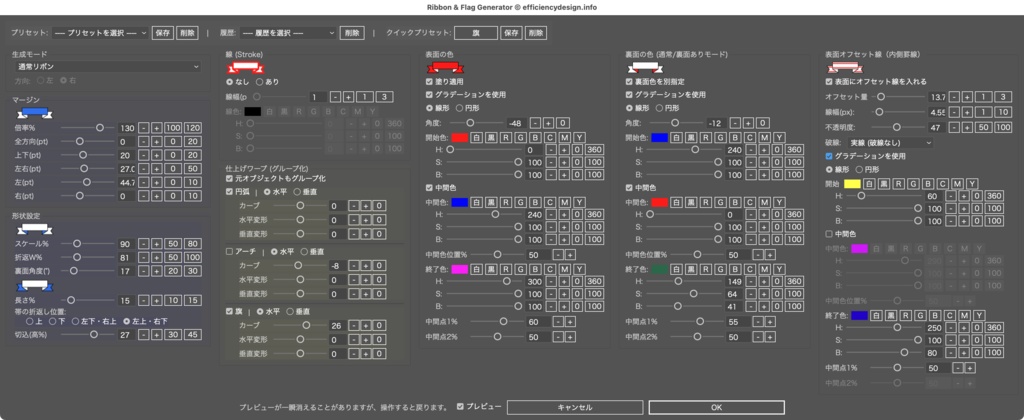Click the dark green 終了色 swatch in 裏面の色

[x=660, y=269]
